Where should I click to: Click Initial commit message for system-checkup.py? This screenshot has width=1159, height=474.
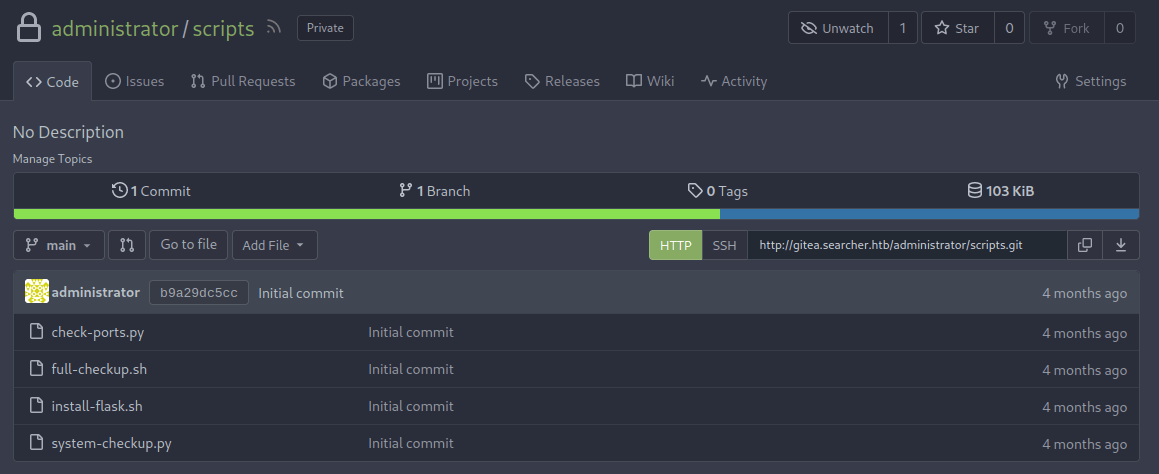tap(411, 443)
